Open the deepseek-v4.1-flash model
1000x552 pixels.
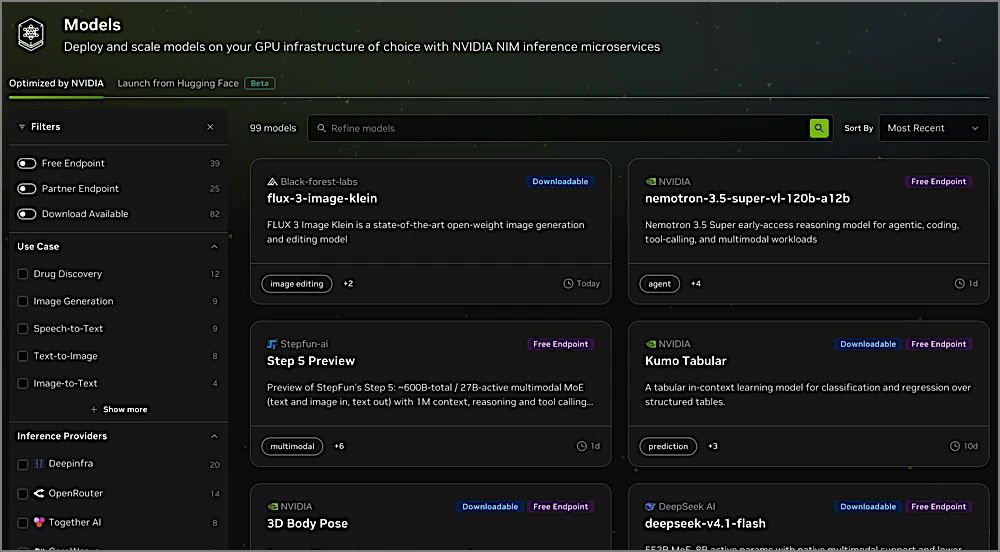point(705,524)
